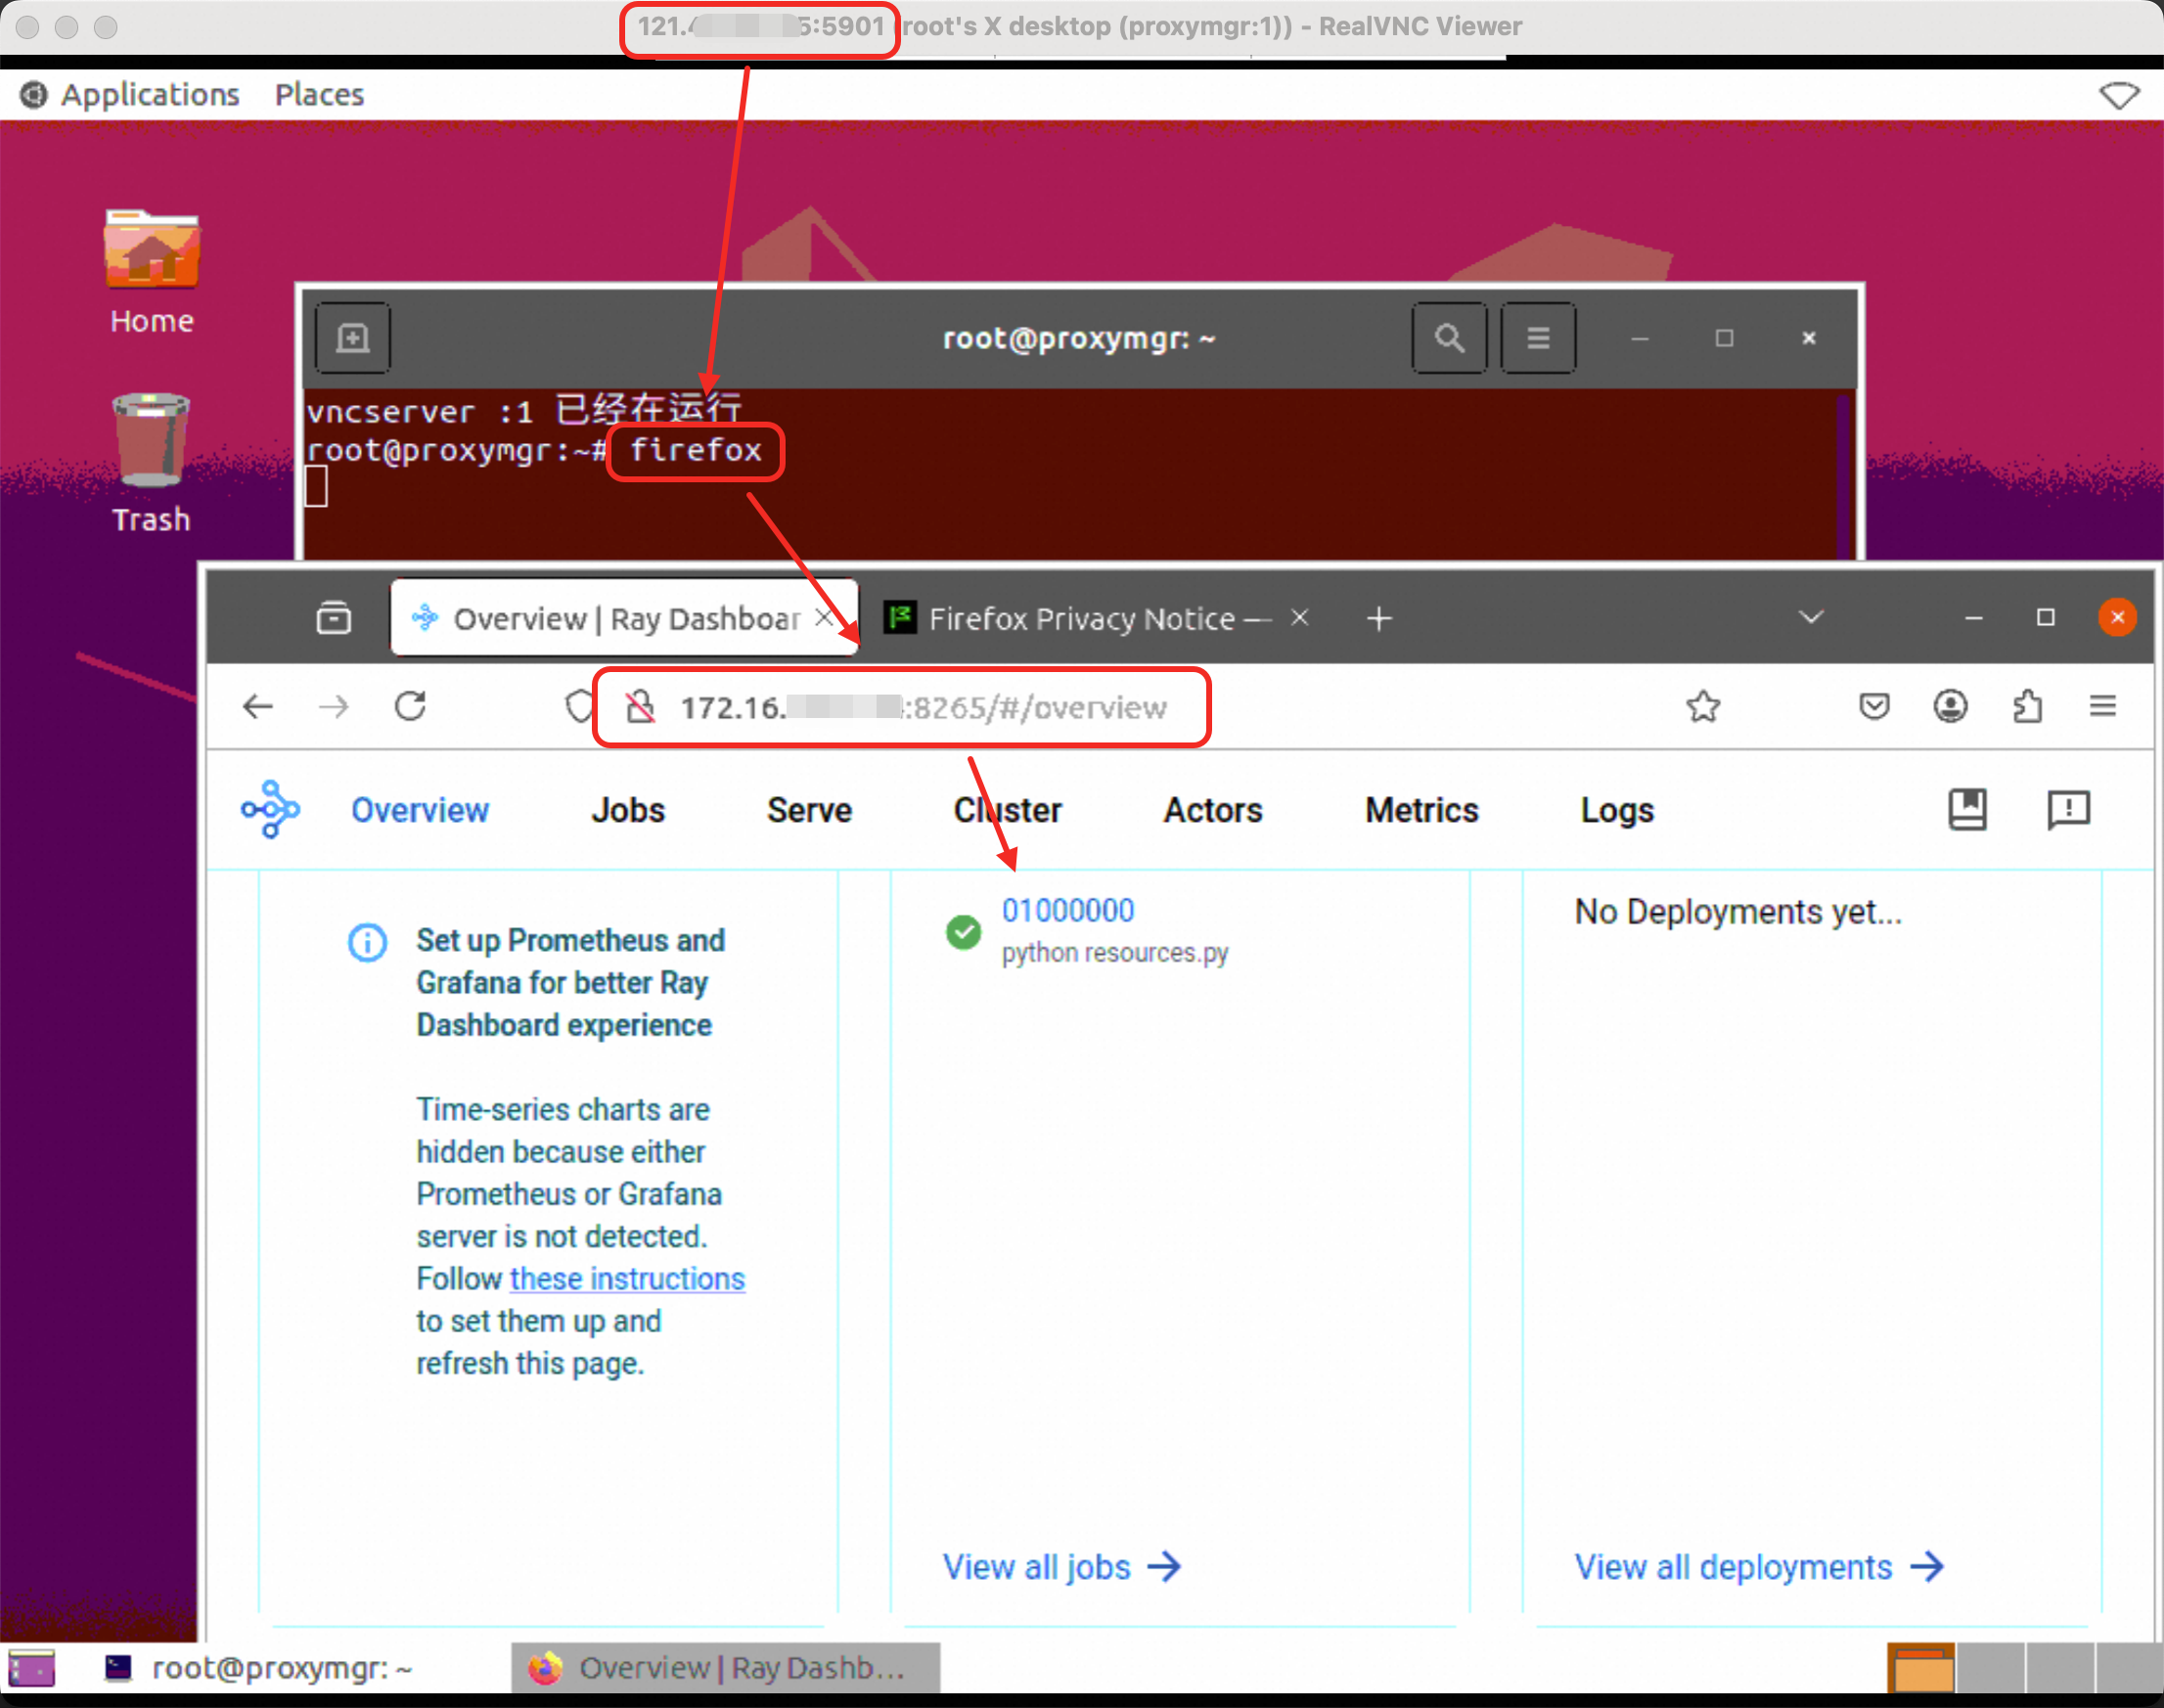Click the Ray Dashboard docs book icon

point(1967,809)
